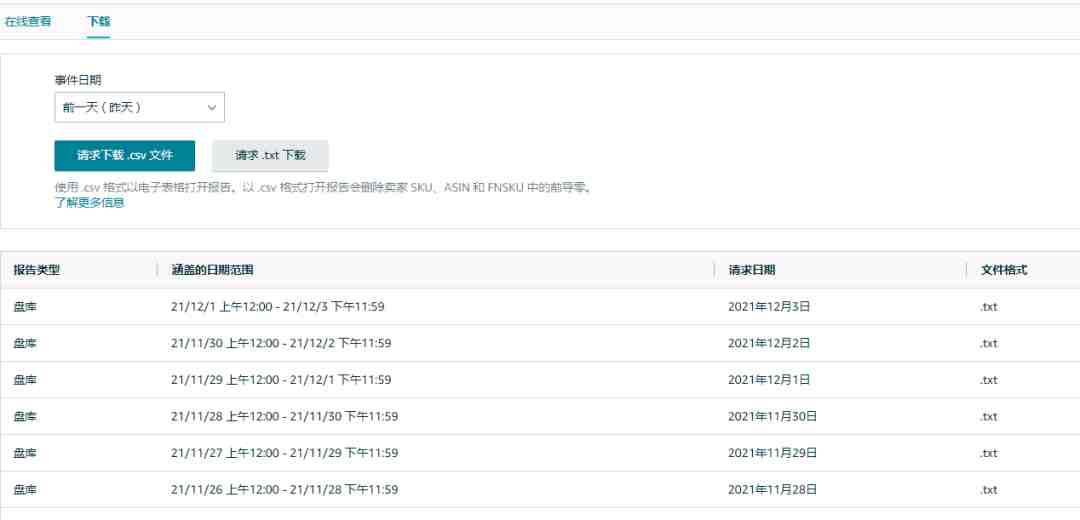The height and width of the screenshot is (520, 1080).
Task: Click request date 2021年12月1日
Action: (769, 379)
